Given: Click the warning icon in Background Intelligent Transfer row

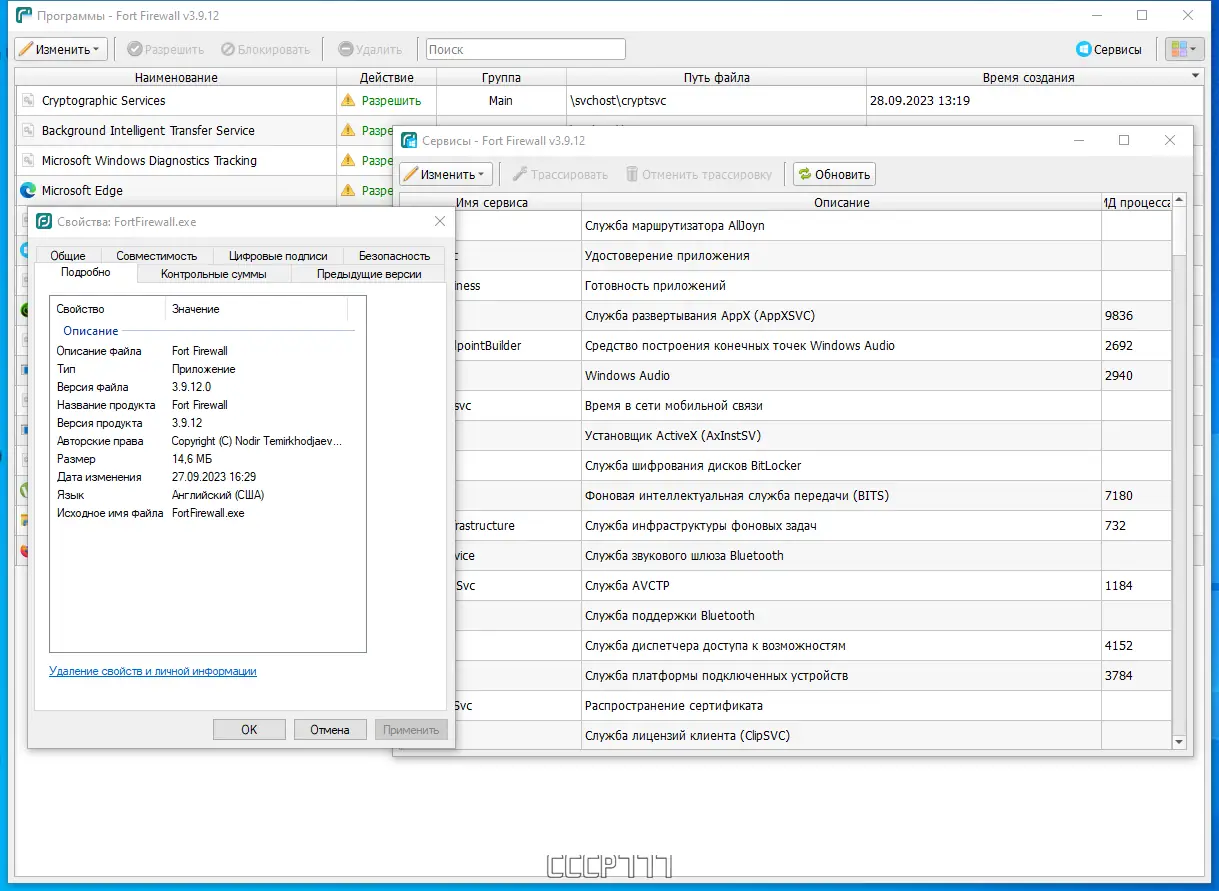Looking at the screenshot, I should (348, 130).
